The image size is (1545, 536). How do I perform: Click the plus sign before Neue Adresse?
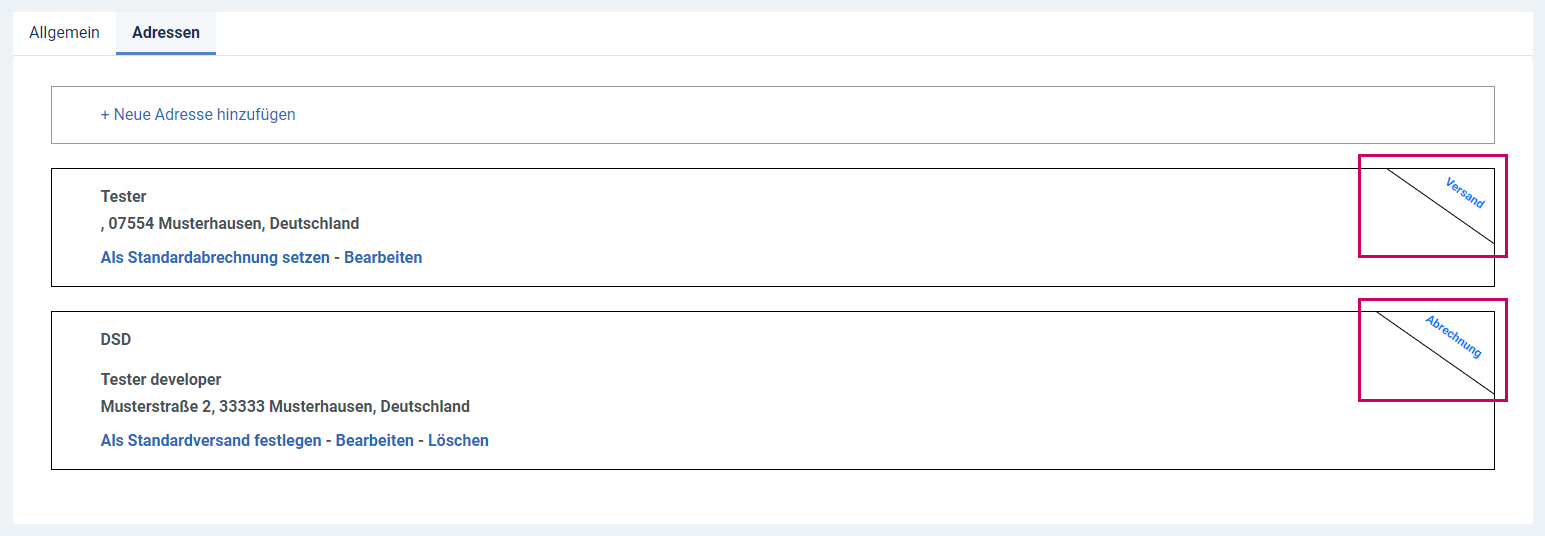point(105,114)
